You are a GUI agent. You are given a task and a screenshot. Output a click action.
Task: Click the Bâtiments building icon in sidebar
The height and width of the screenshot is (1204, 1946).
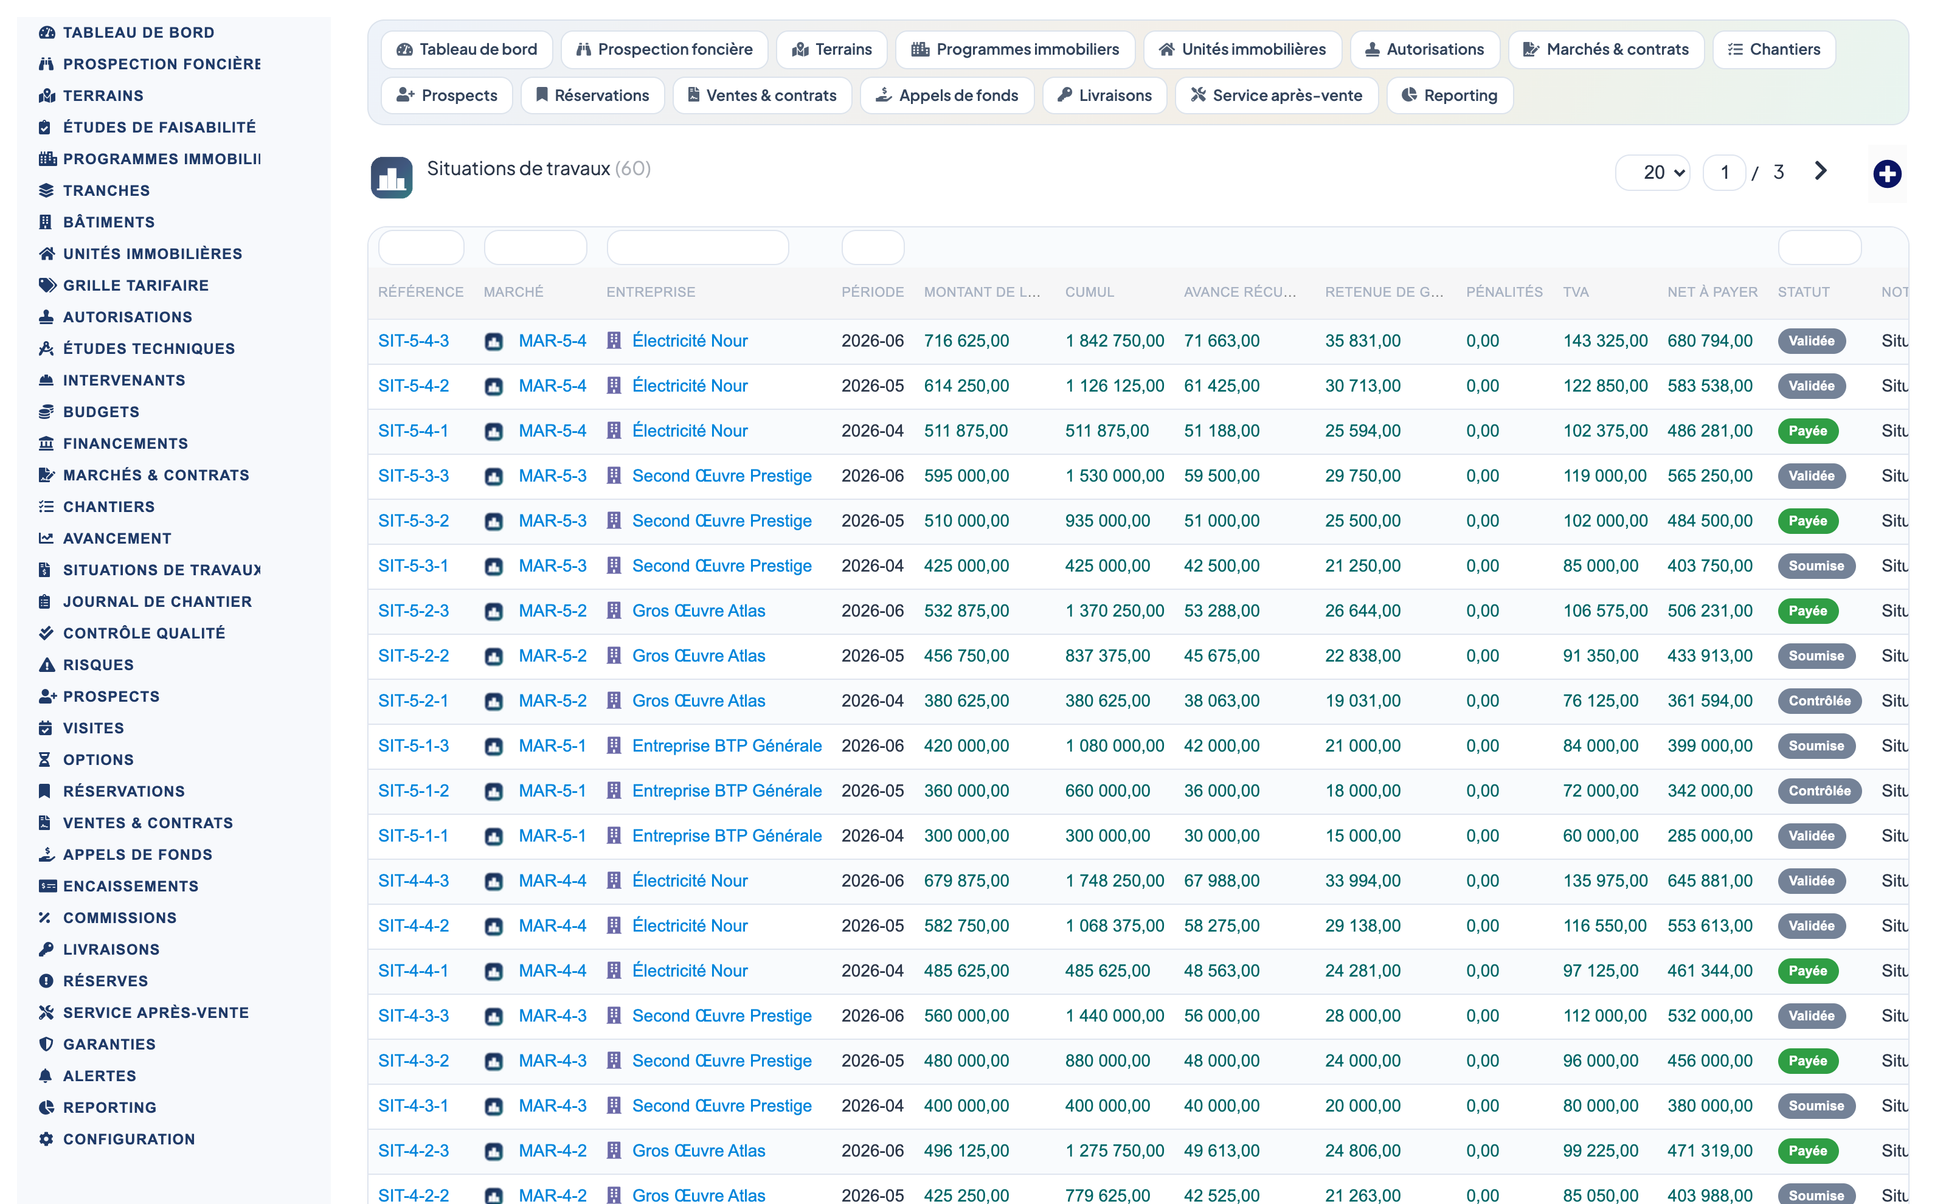(x=46, y=222)
